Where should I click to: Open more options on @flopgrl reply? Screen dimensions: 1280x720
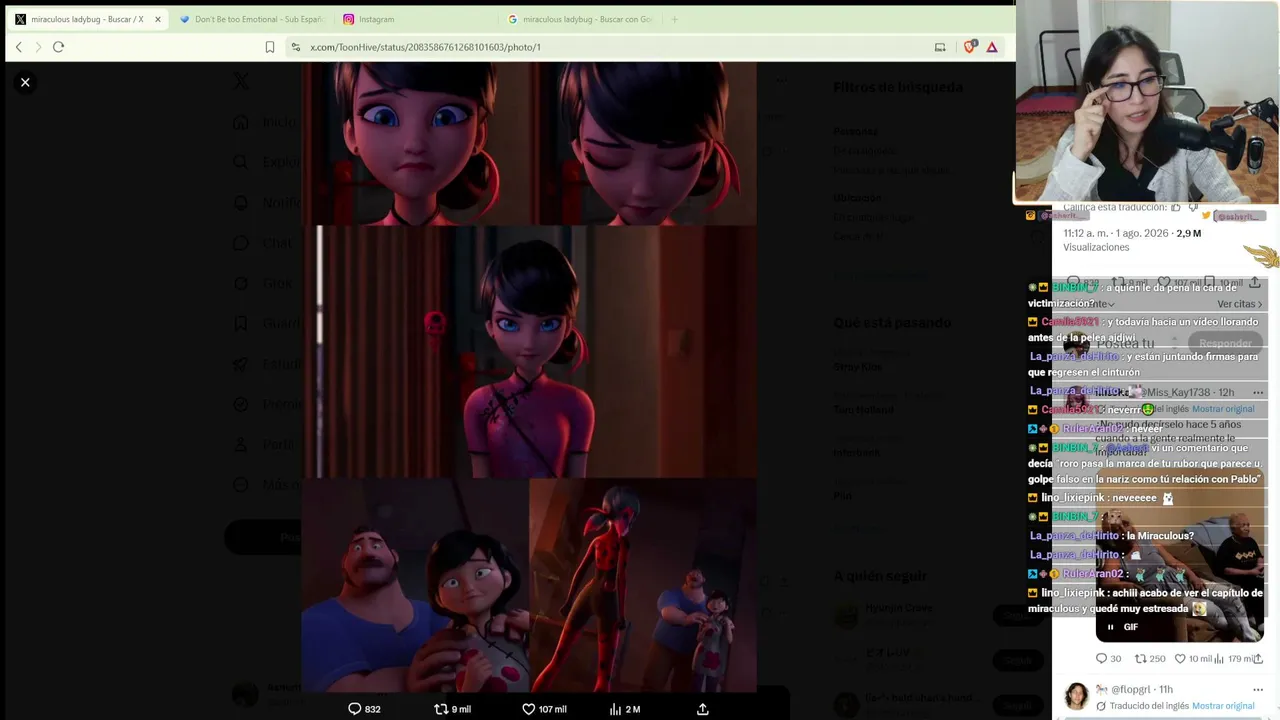[x=1258, y=689]
